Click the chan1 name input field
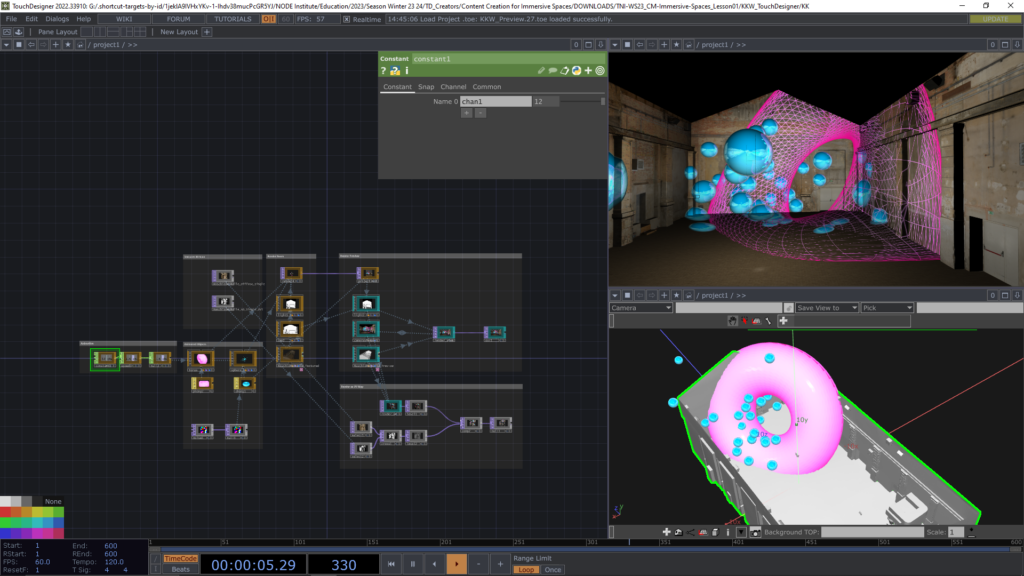Screen dimensions: 1024x576 [495, 101]
